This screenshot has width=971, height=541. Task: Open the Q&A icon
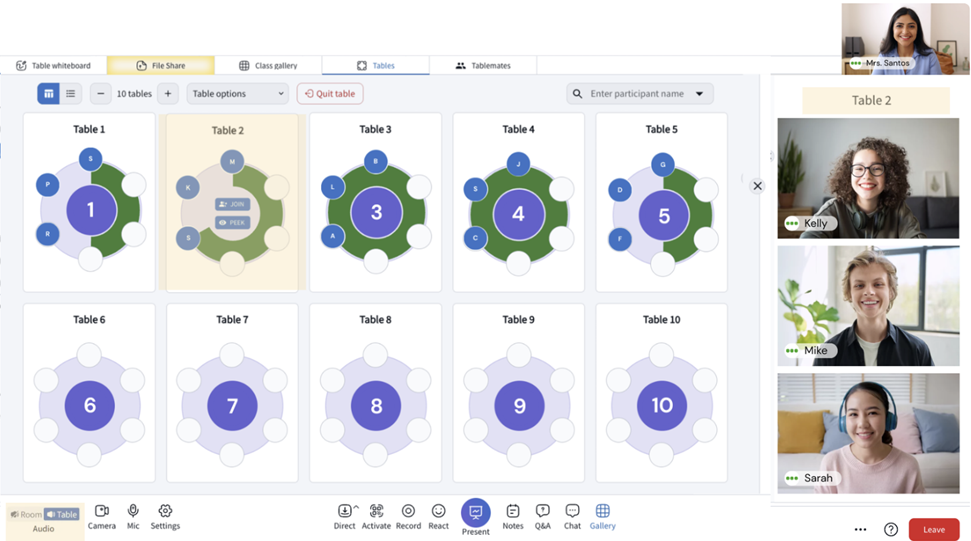542,511
